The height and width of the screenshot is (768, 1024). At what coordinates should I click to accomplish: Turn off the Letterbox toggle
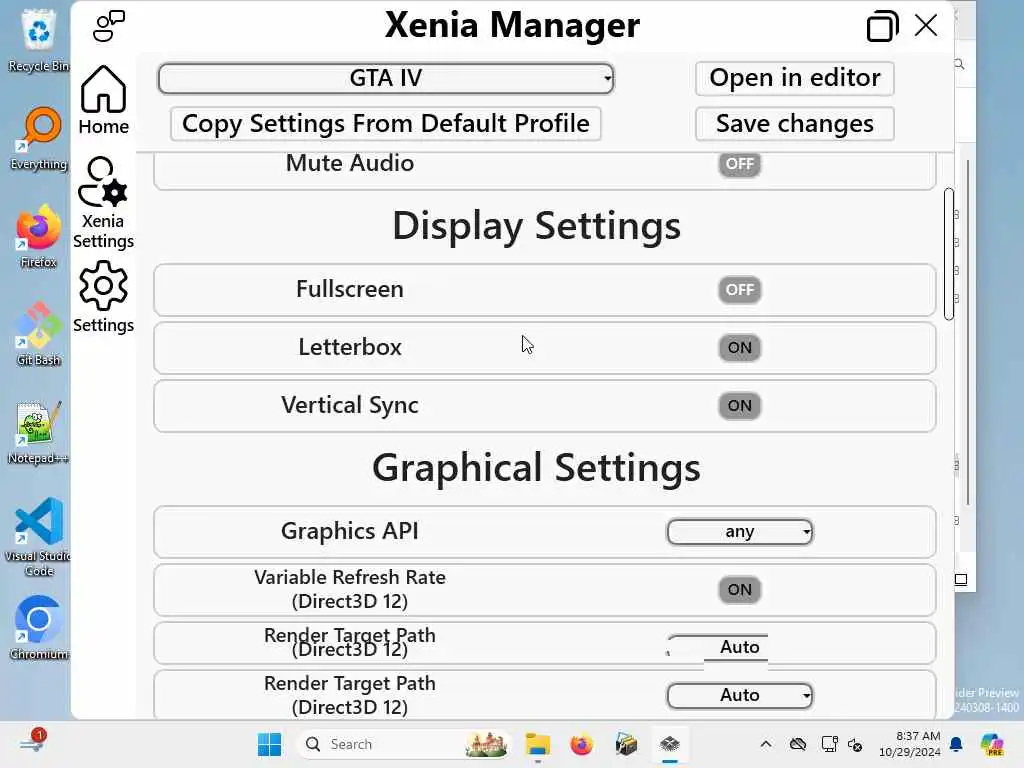[739, 348]
